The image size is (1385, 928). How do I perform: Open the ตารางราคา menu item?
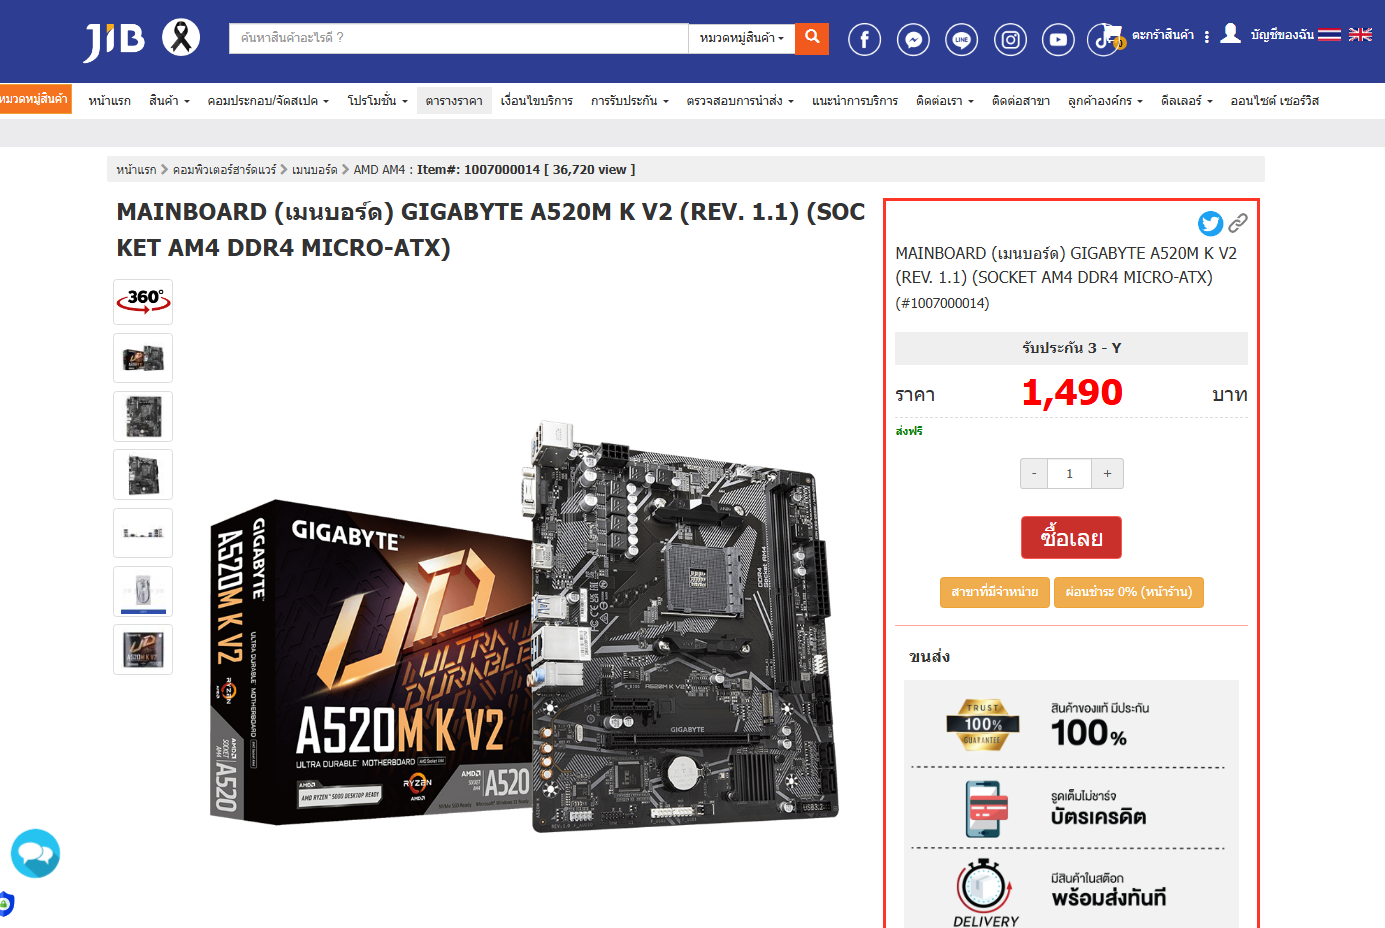[454, 100]
